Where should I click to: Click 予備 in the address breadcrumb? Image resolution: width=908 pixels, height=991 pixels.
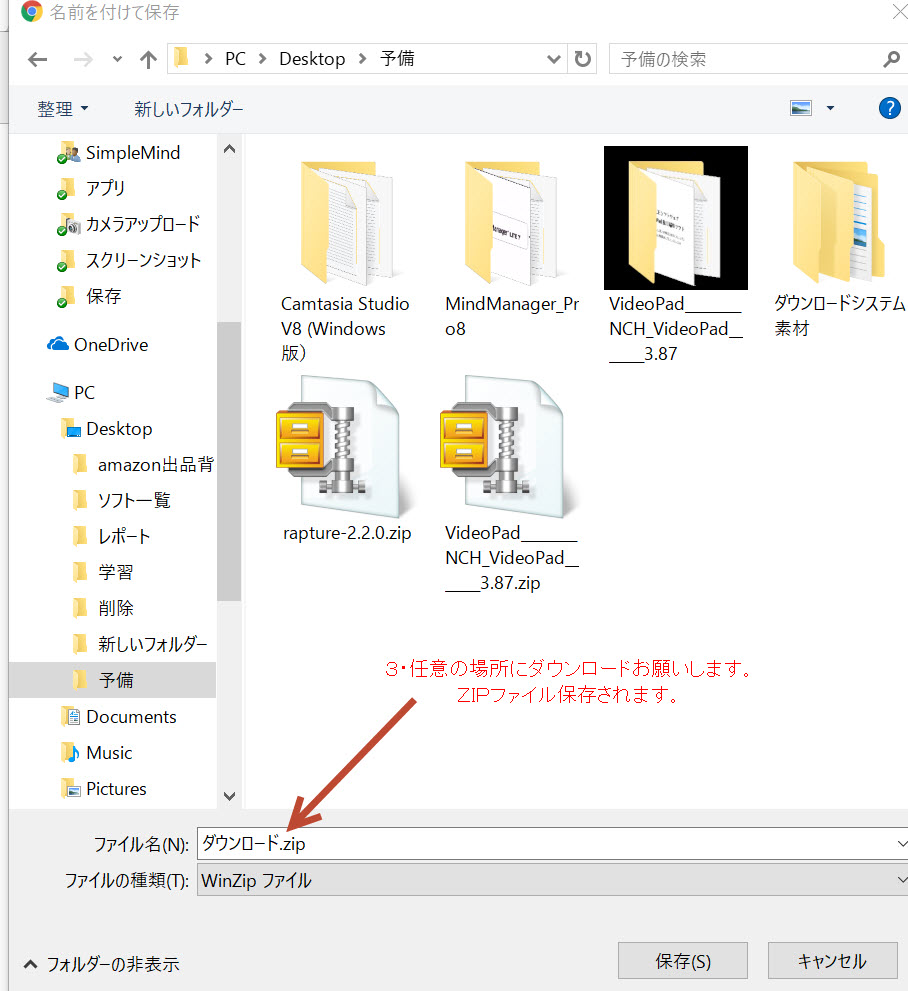click(397, 59)
